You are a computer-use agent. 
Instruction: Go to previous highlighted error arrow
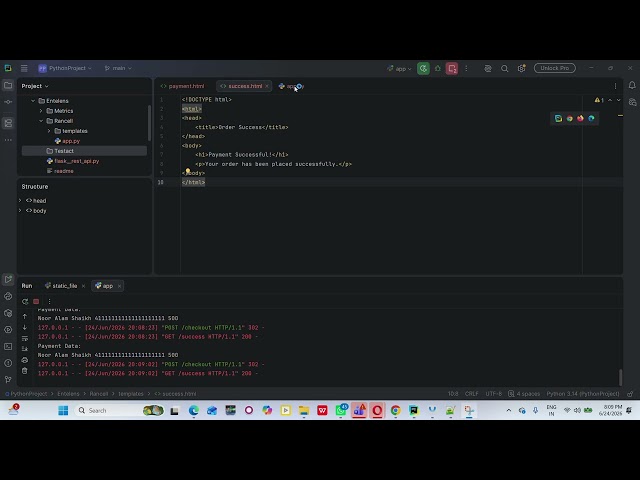[x=610, y=100]
